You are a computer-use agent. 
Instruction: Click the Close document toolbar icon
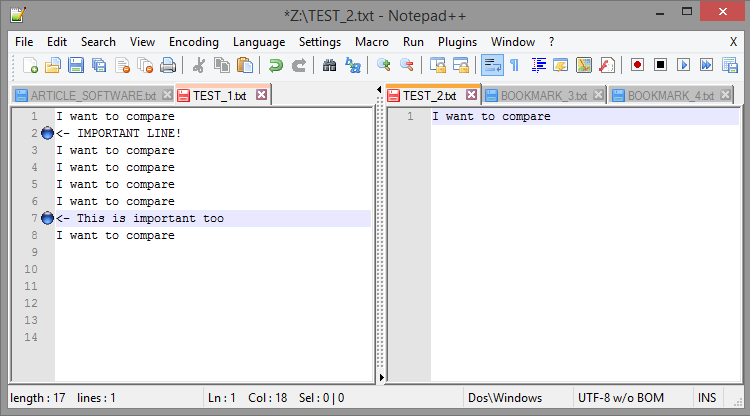click(x=122, y=65)
